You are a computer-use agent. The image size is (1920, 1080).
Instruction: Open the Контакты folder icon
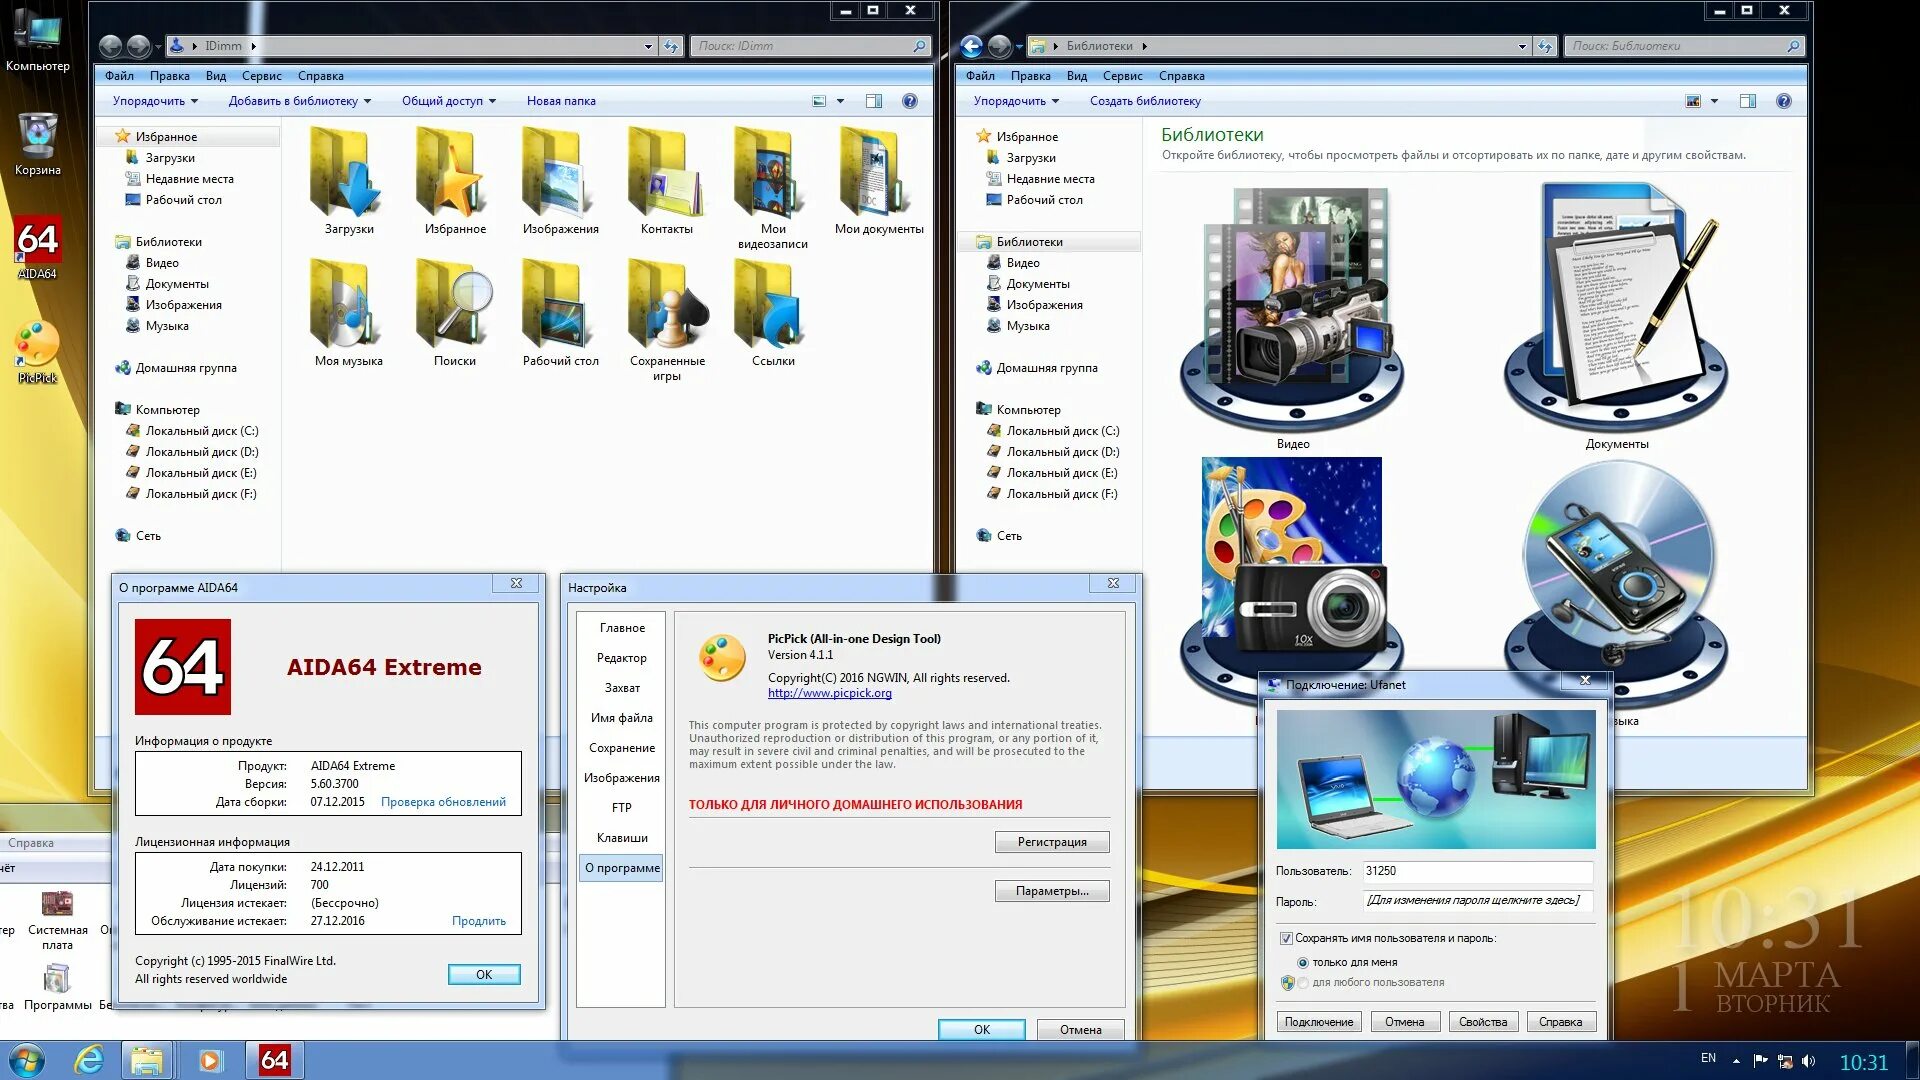pos(666,174)
